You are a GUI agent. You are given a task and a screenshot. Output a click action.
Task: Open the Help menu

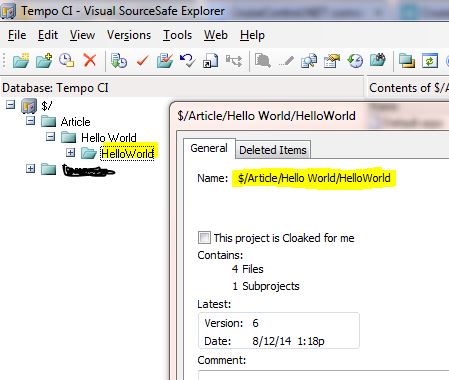(x=252, y=35)
